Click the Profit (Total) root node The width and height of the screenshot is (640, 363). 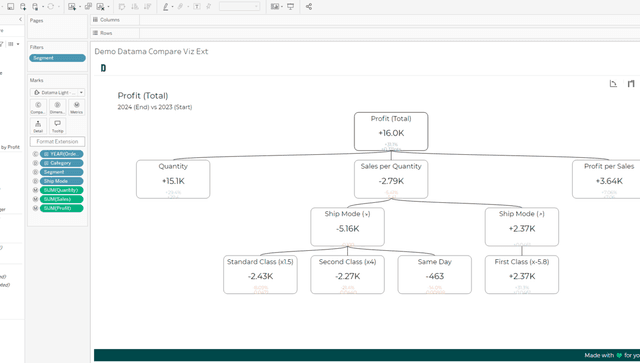[x=391, y=131]
